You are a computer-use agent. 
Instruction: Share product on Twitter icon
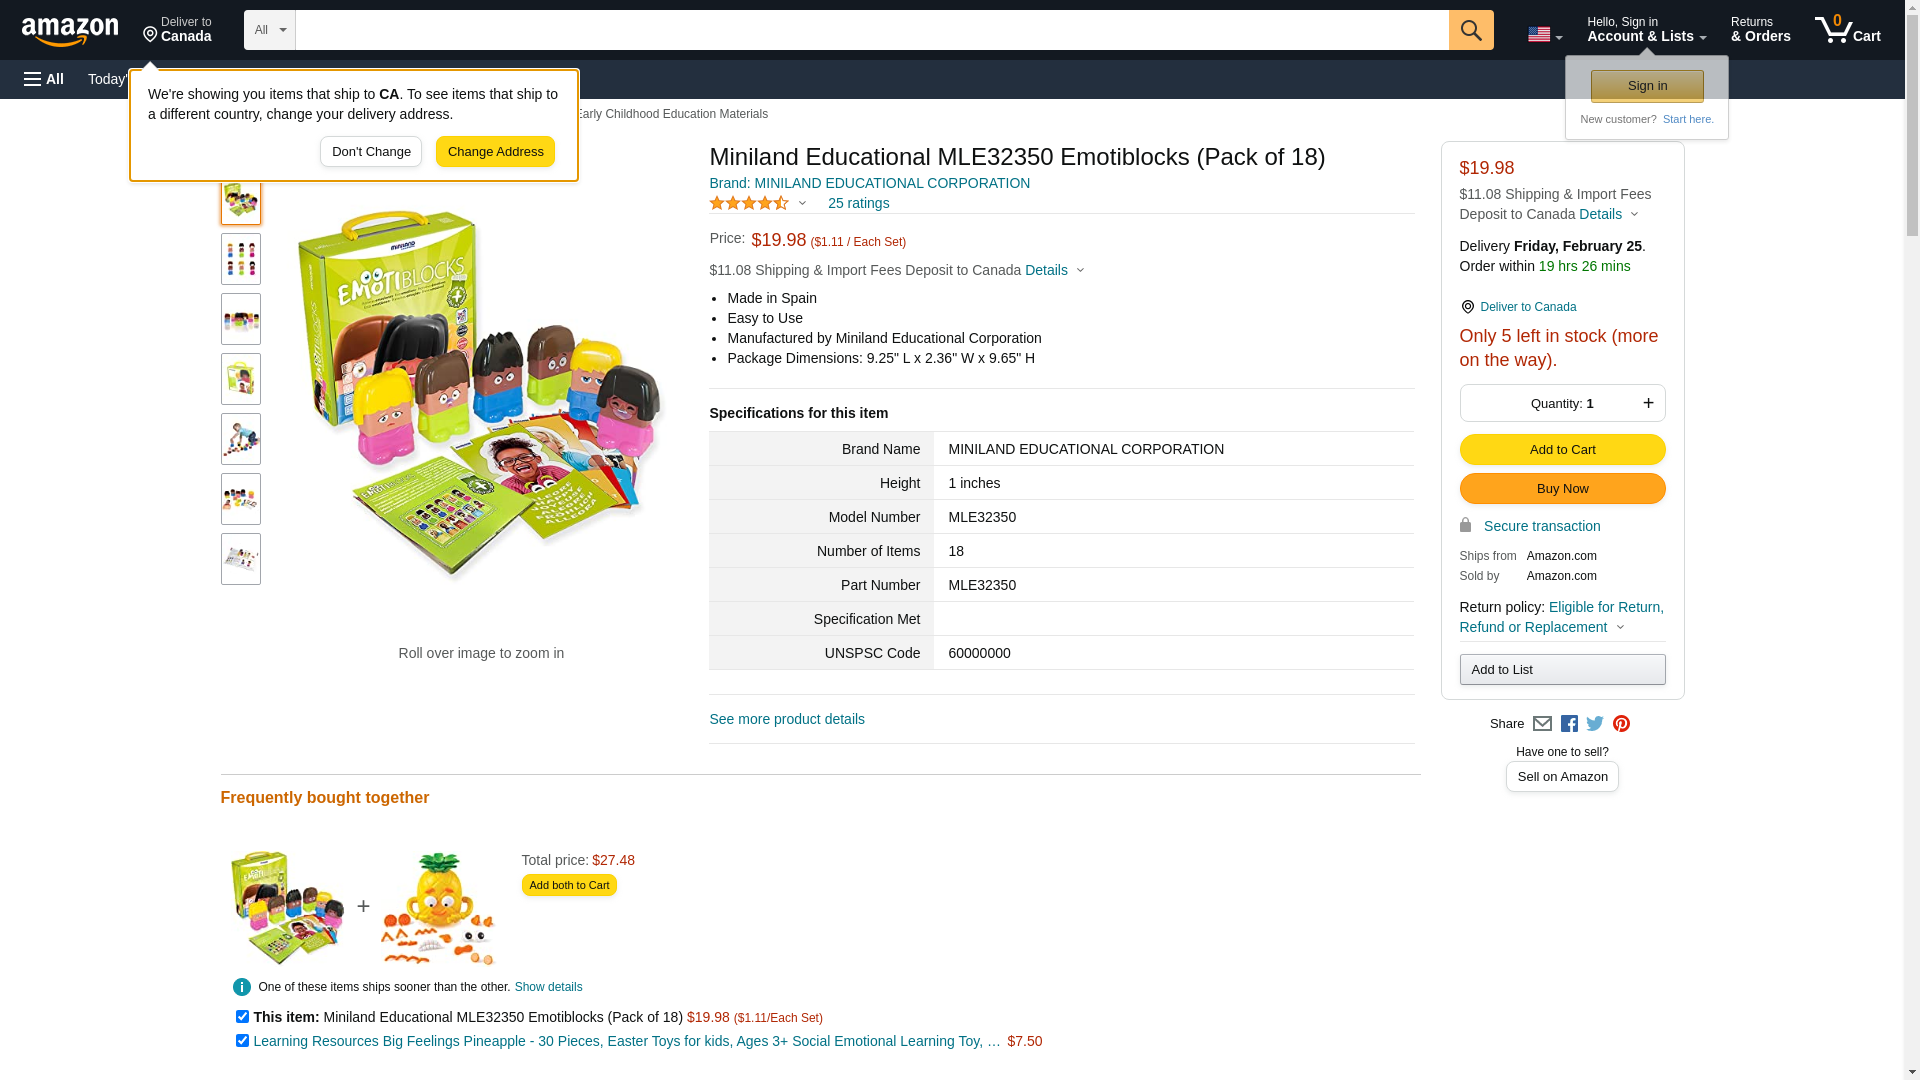coord(1595,724)
